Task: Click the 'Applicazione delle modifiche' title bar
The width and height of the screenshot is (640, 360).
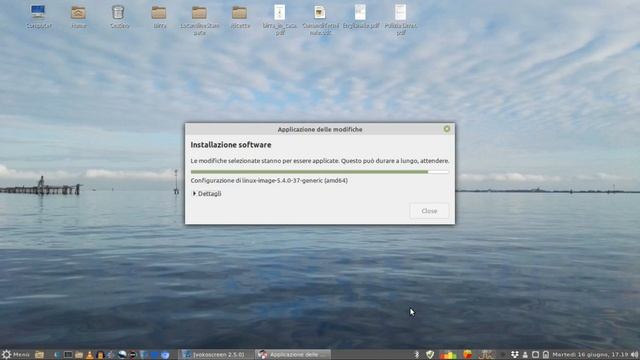Action: 320,129
